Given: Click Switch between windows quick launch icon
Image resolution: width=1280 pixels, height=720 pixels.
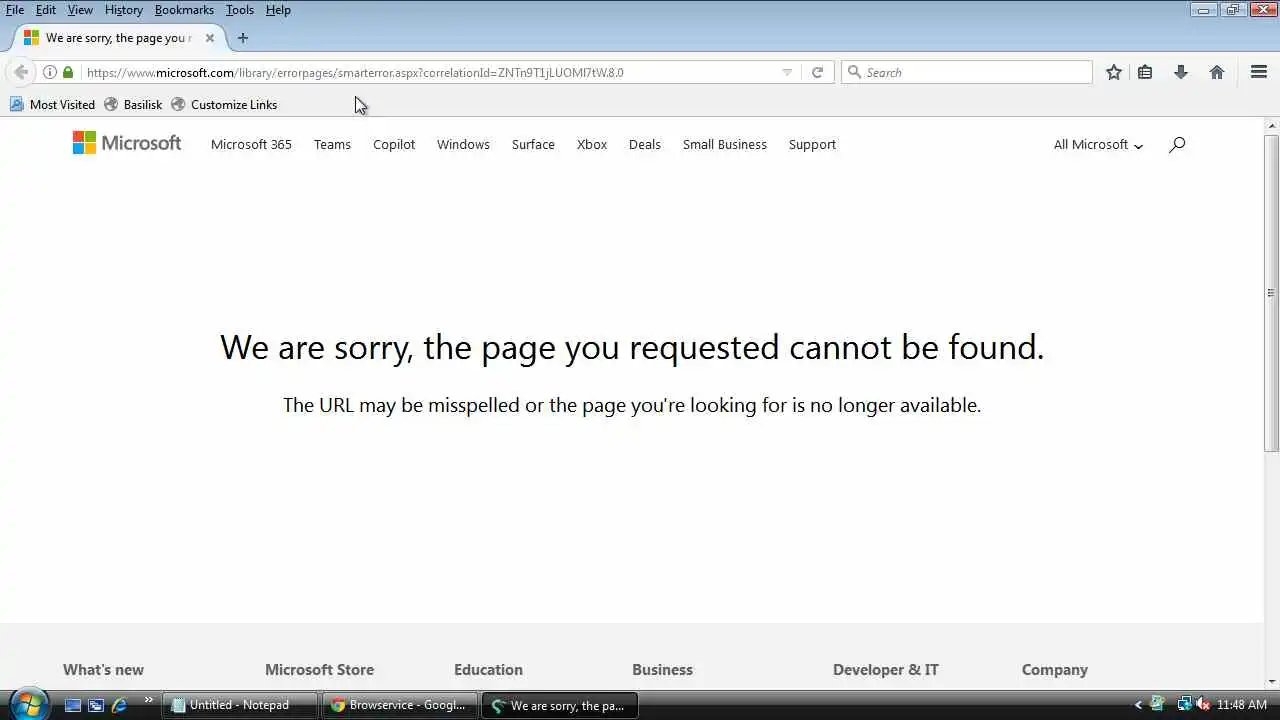Looking at the screenshot, I should (95, 705).
